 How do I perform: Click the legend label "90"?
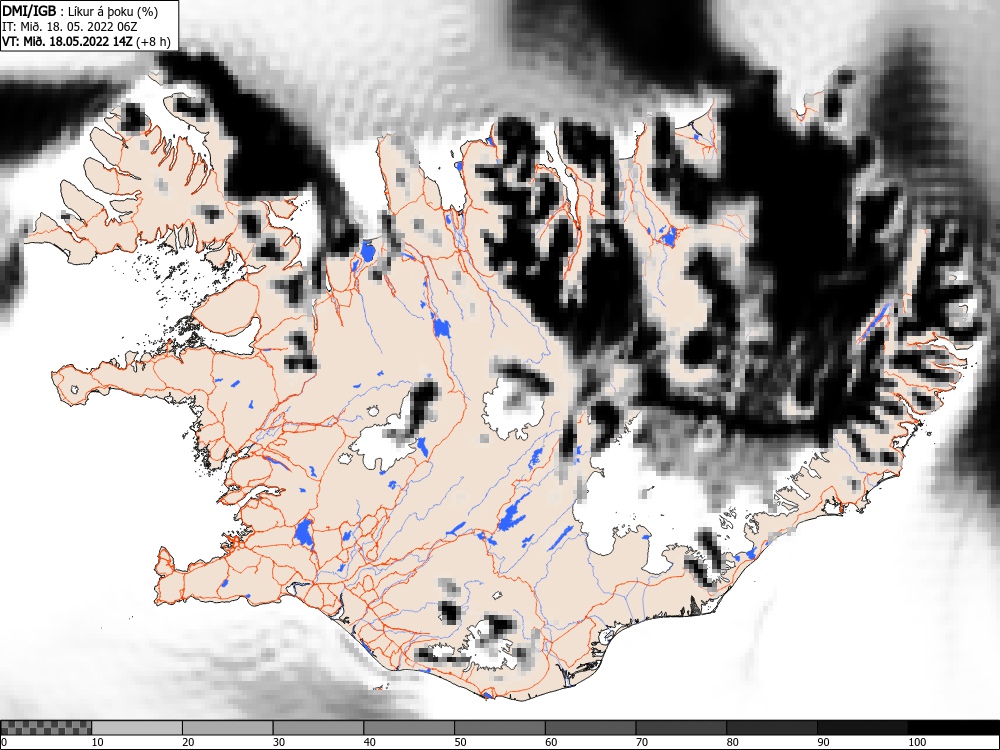(x=823, y=742)
